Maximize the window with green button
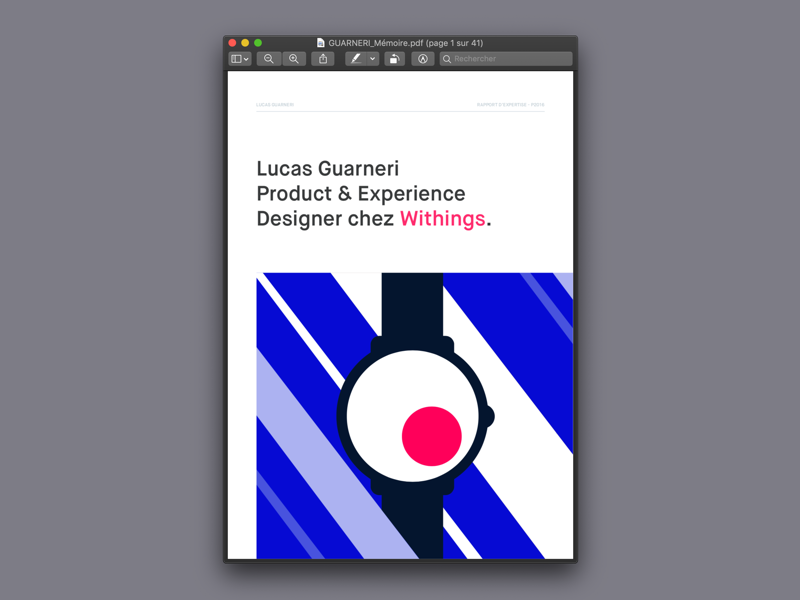Image resolution: width=800 pixels, height=600 pixels. click(258, 43)
